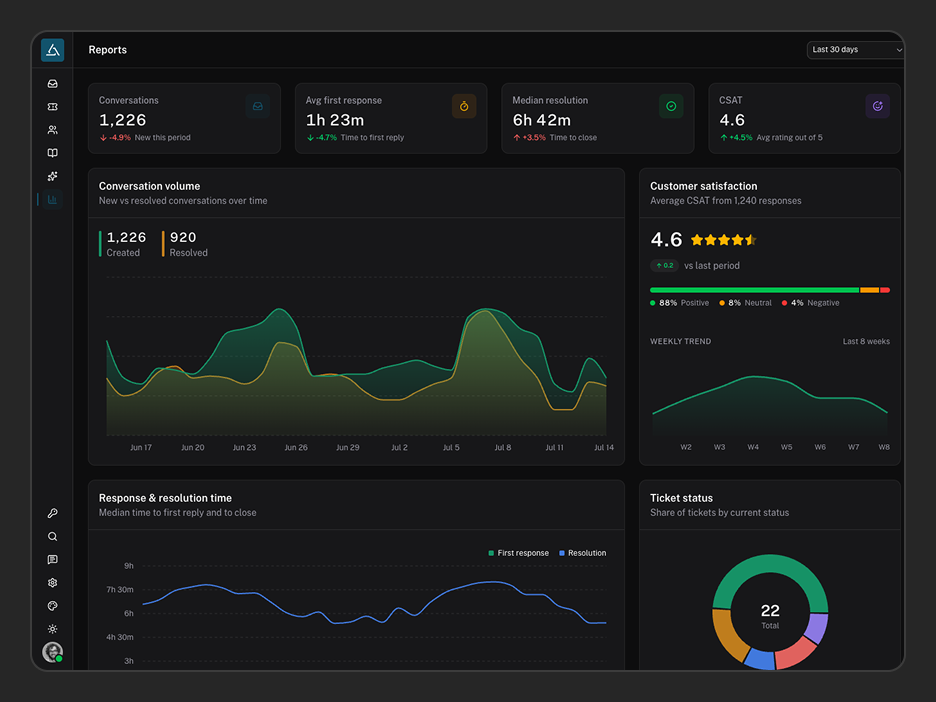Click the red Negative bar segment

point(885,290)
